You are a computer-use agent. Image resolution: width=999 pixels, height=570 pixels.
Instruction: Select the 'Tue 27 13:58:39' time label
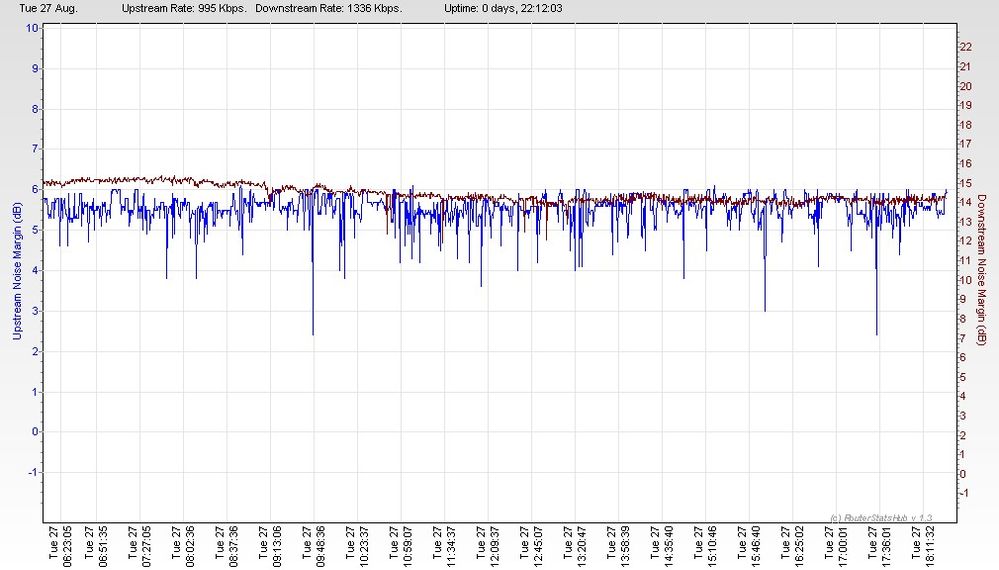pyautogui.click(x=618, y=546)
